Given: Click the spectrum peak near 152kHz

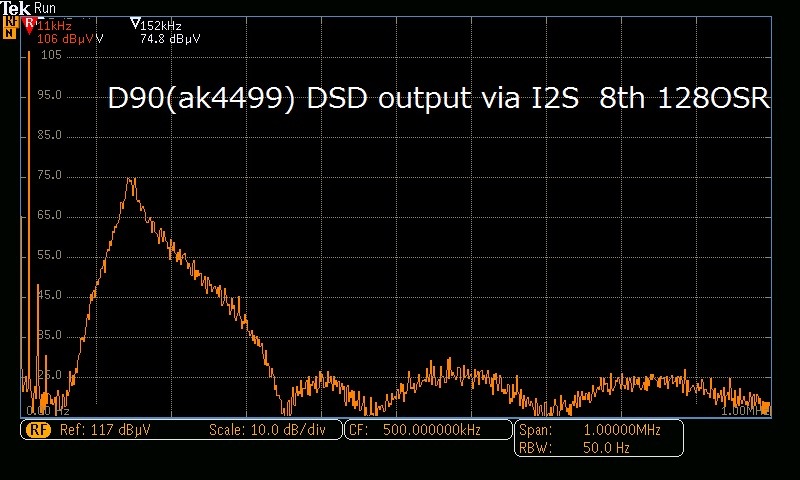Looking at the screenshot, I should tap(132, 180).
